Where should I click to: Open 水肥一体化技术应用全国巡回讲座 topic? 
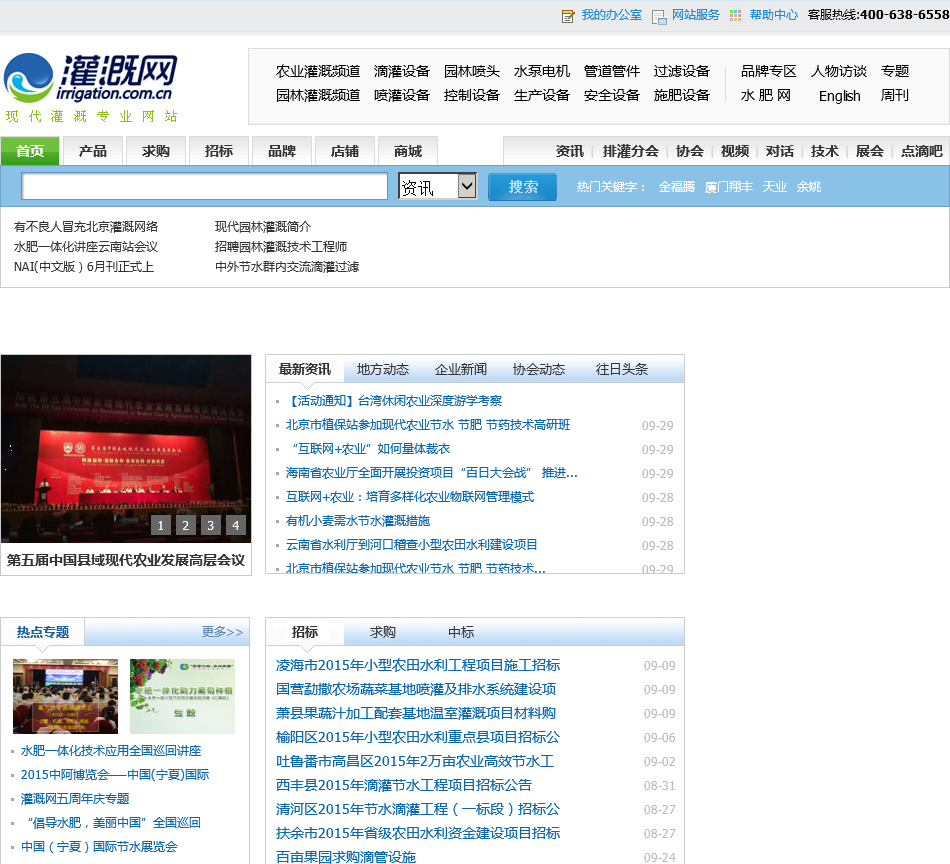[111, 751]
